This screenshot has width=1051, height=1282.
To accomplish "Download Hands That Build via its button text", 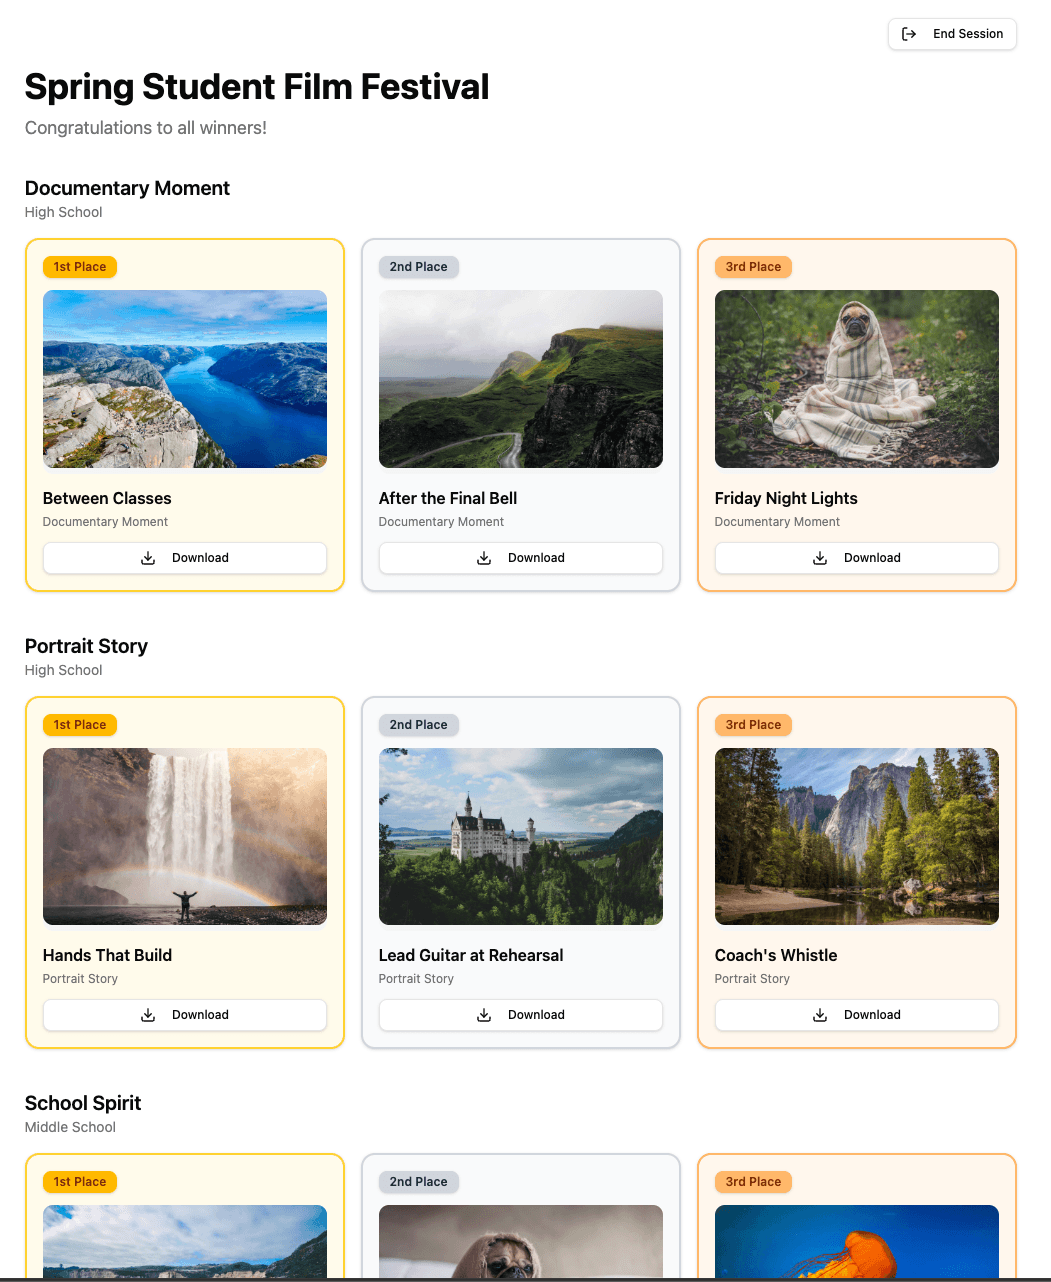I will click(200, 1015).
